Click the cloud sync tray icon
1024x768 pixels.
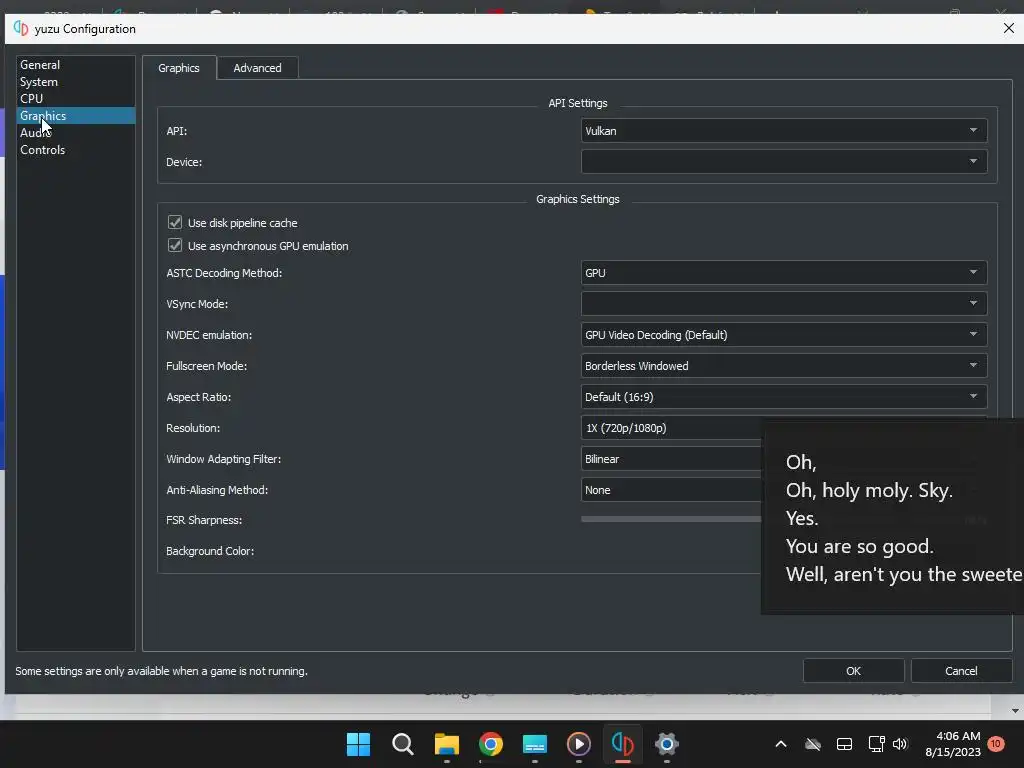tap(812, 744)
